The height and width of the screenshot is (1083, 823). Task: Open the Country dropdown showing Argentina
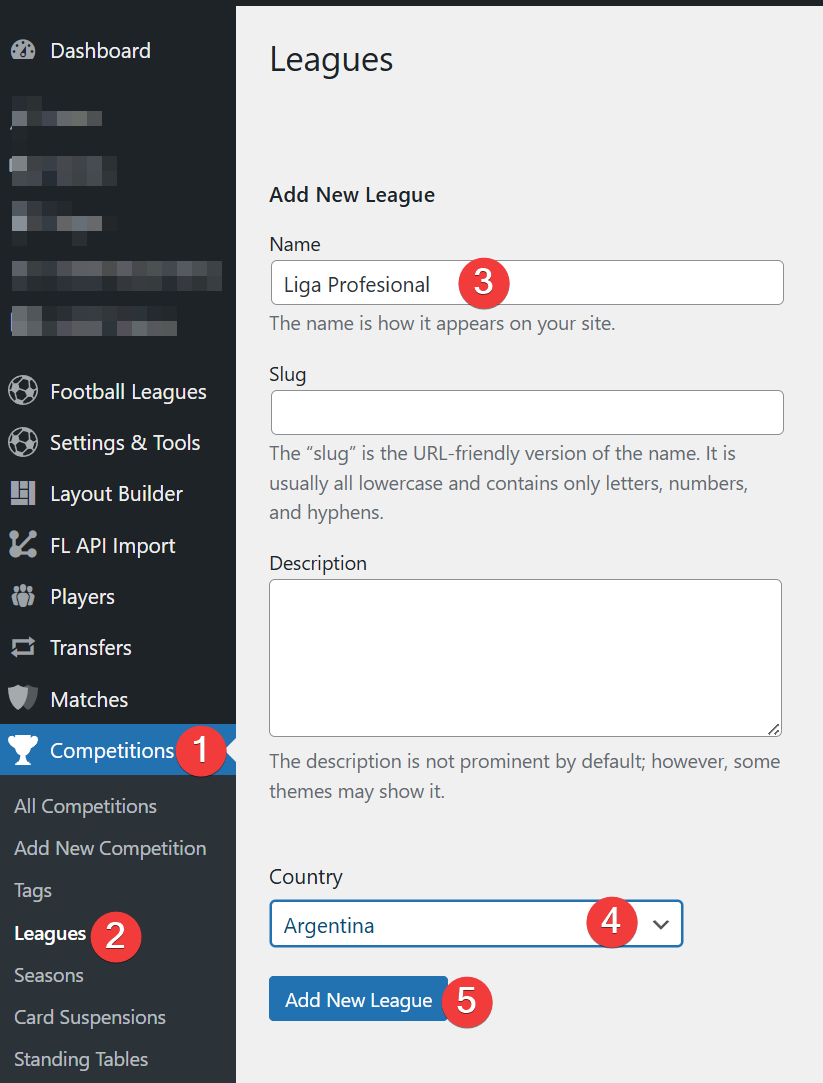tap(476, 923)
